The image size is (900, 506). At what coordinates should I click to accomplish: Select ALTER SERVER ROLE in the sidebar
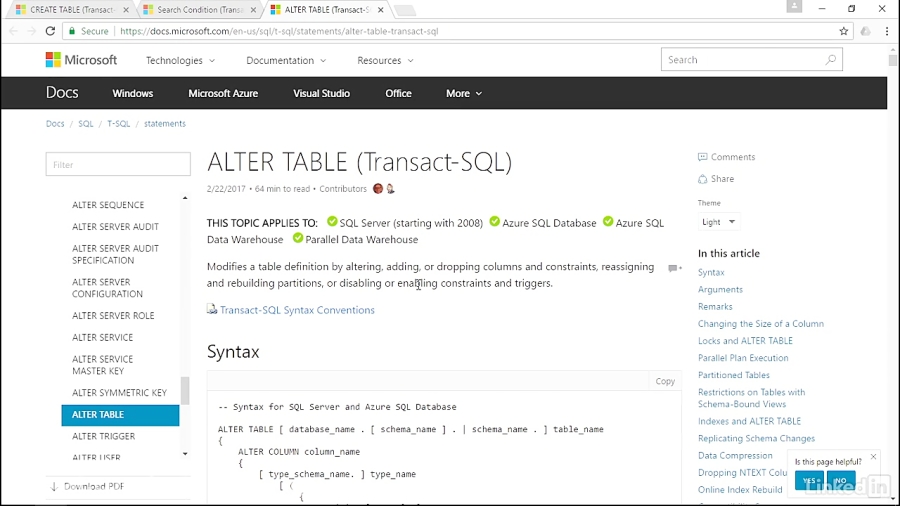[113, 316]
